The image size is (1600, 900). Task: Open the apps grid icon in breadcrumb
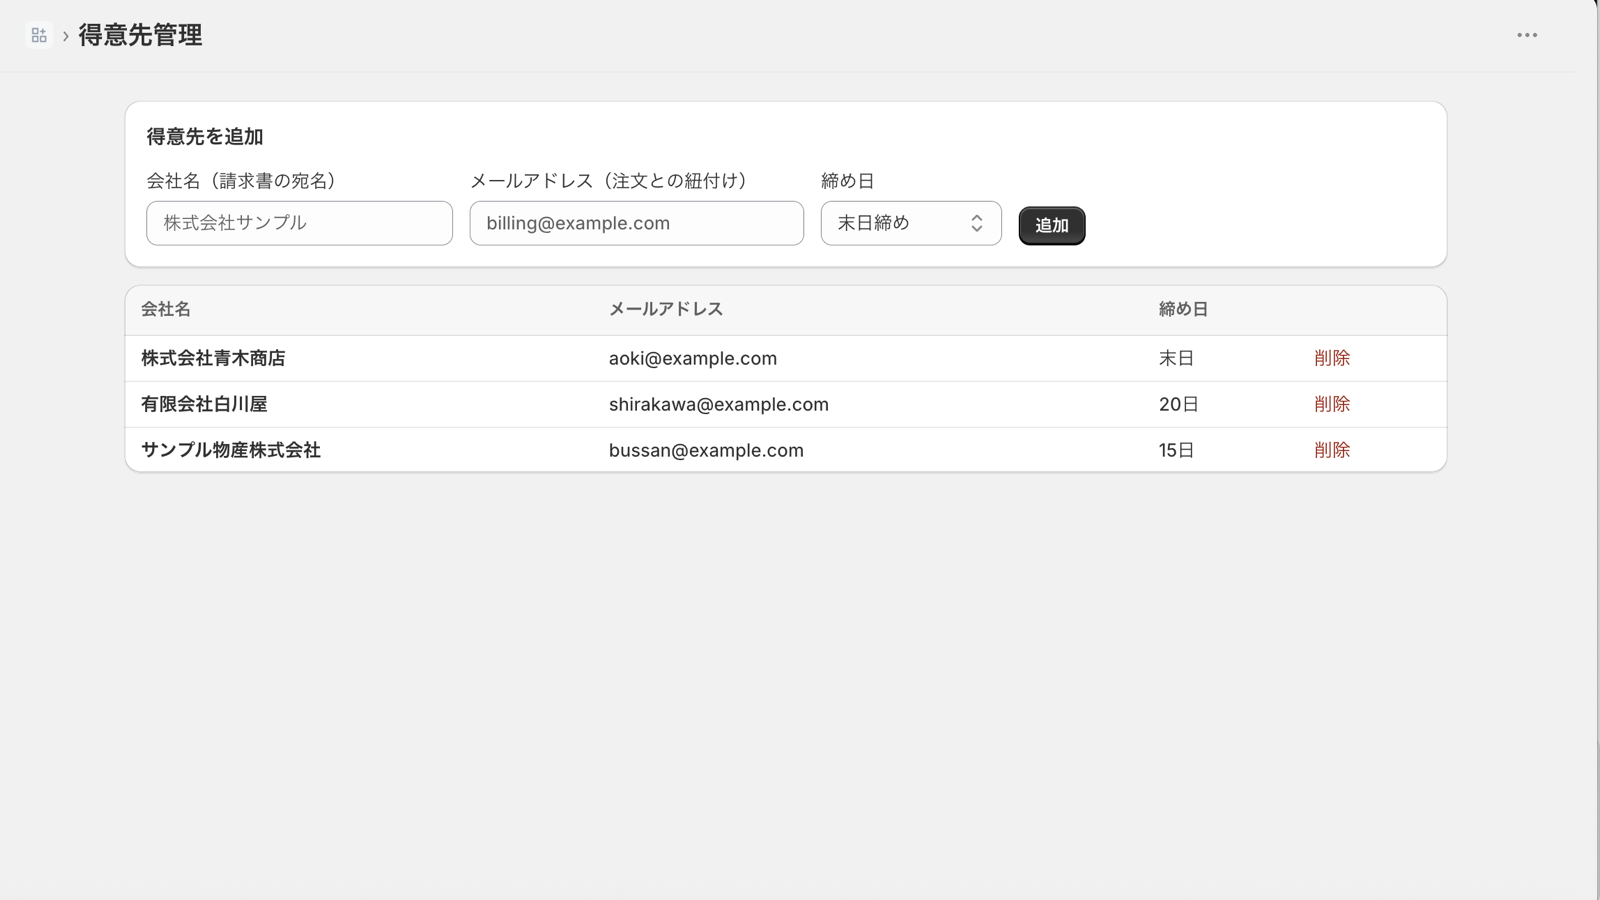pyautogui.click(x=39, y=35)
